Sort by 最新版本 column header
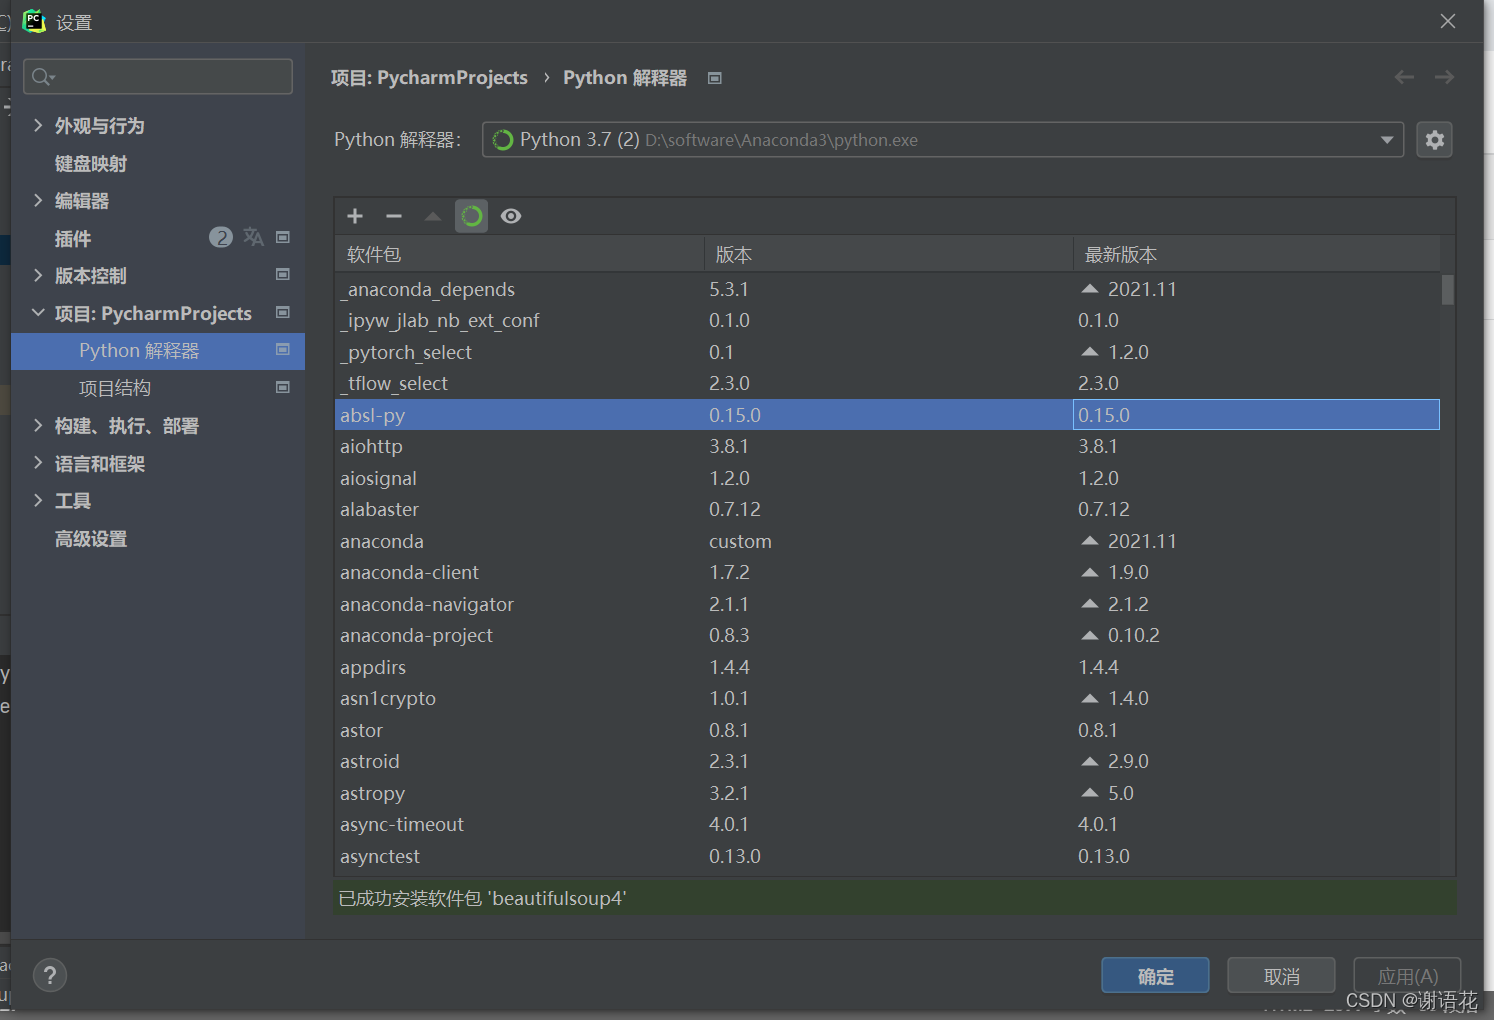Viewport: 1494px width, 1020px height. click(1257, 255)
